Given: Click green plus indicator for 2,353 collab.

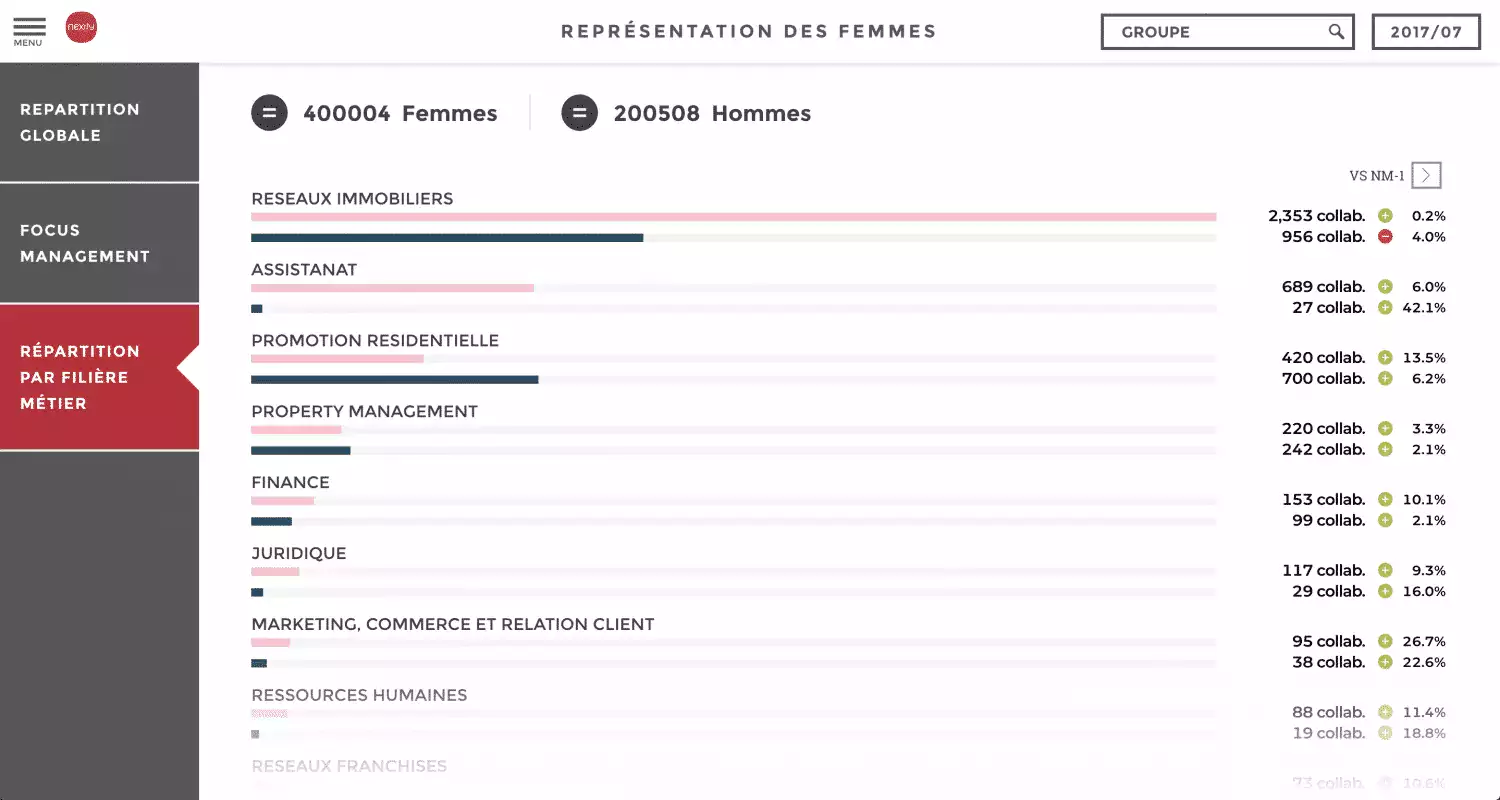Looking at the screenshot, I should (1385, 216).
